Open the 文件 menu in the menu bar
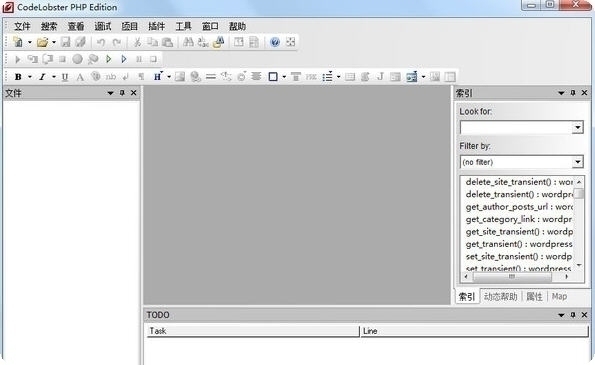The image size is (595, 365). 22,26
